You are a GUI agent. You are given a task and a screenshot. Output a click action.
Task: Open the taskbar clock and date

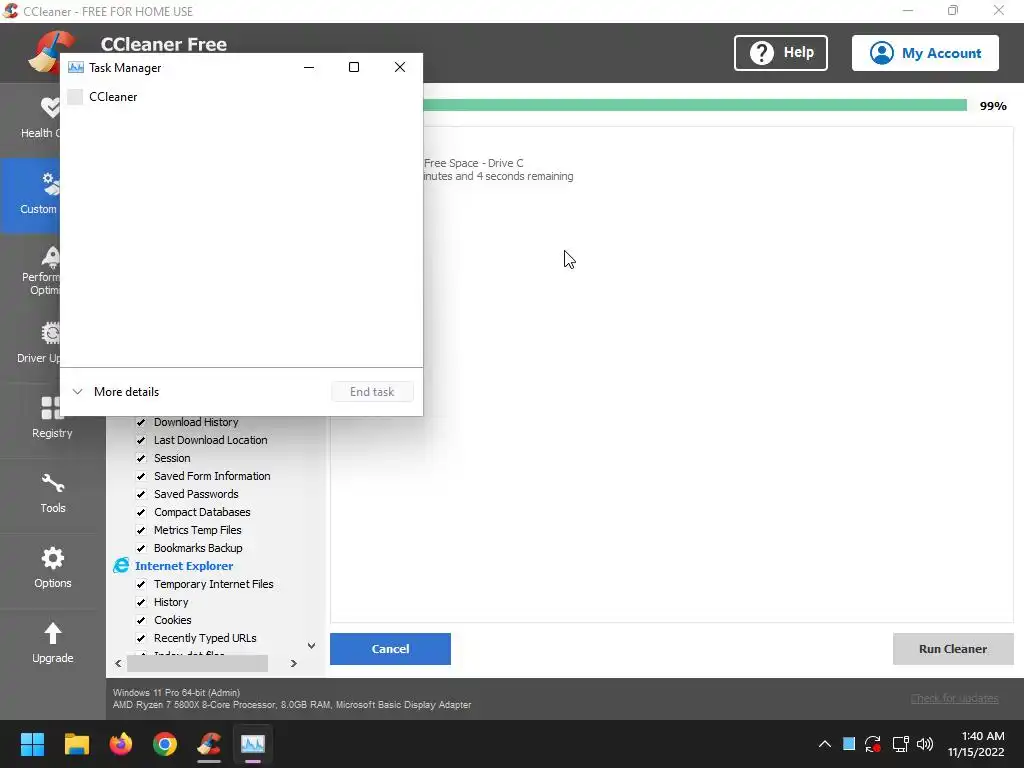pos(976,744)
